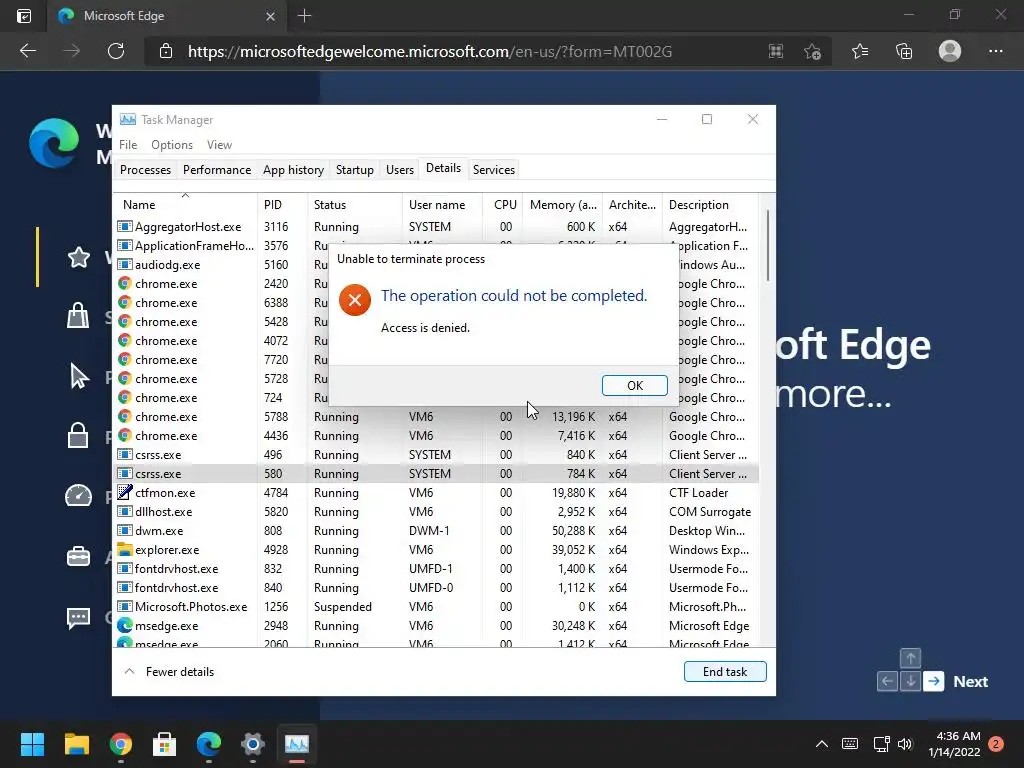1024x768 pixels.
Task: Open Task Manager View menu
Action: (219, 145)
